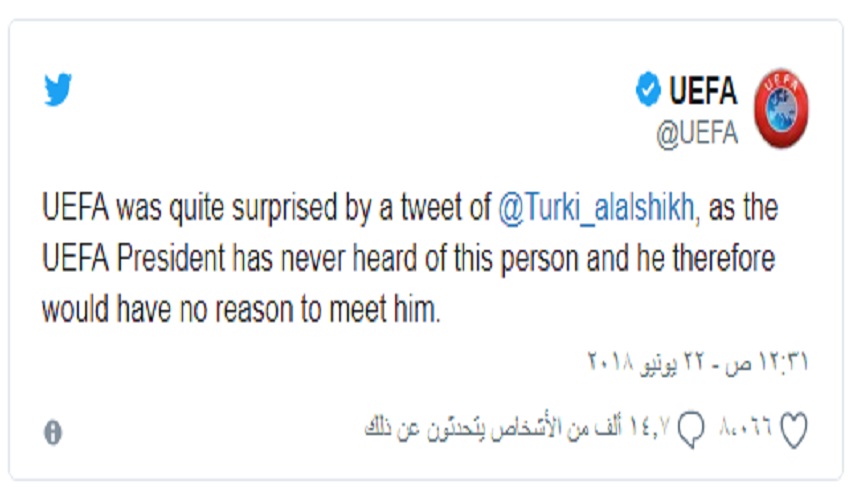
Task: Open the @UEFA handle link
Action: [x=696, y=134]
